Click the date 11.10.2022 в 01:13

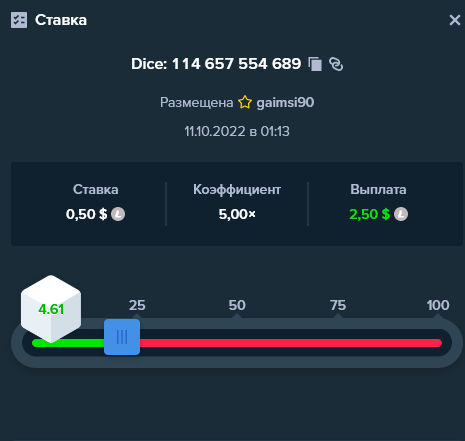pyautogui.click(x=237, y=131)
